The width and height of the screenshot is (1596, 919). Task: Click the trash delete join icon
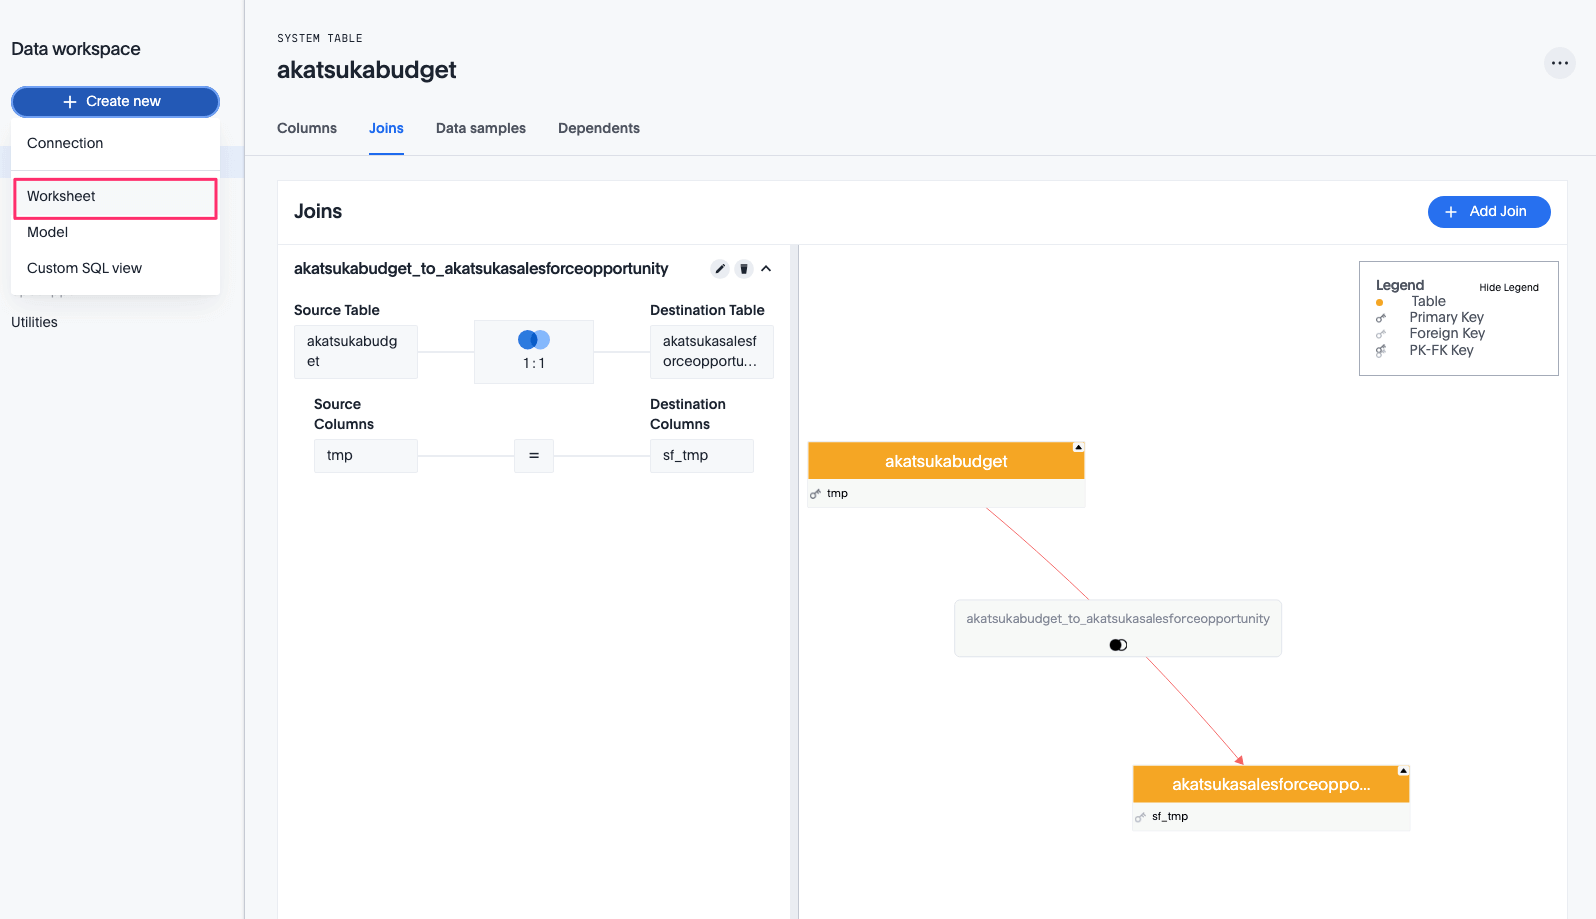point(744,269)
